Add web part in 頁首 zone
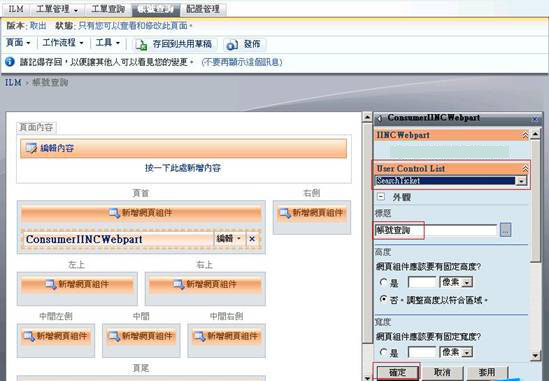549x381 pixels. [141, 213]
